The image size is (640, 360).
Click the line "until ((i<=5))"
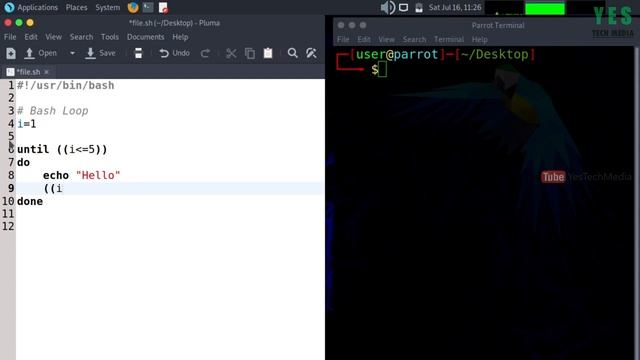62,149
